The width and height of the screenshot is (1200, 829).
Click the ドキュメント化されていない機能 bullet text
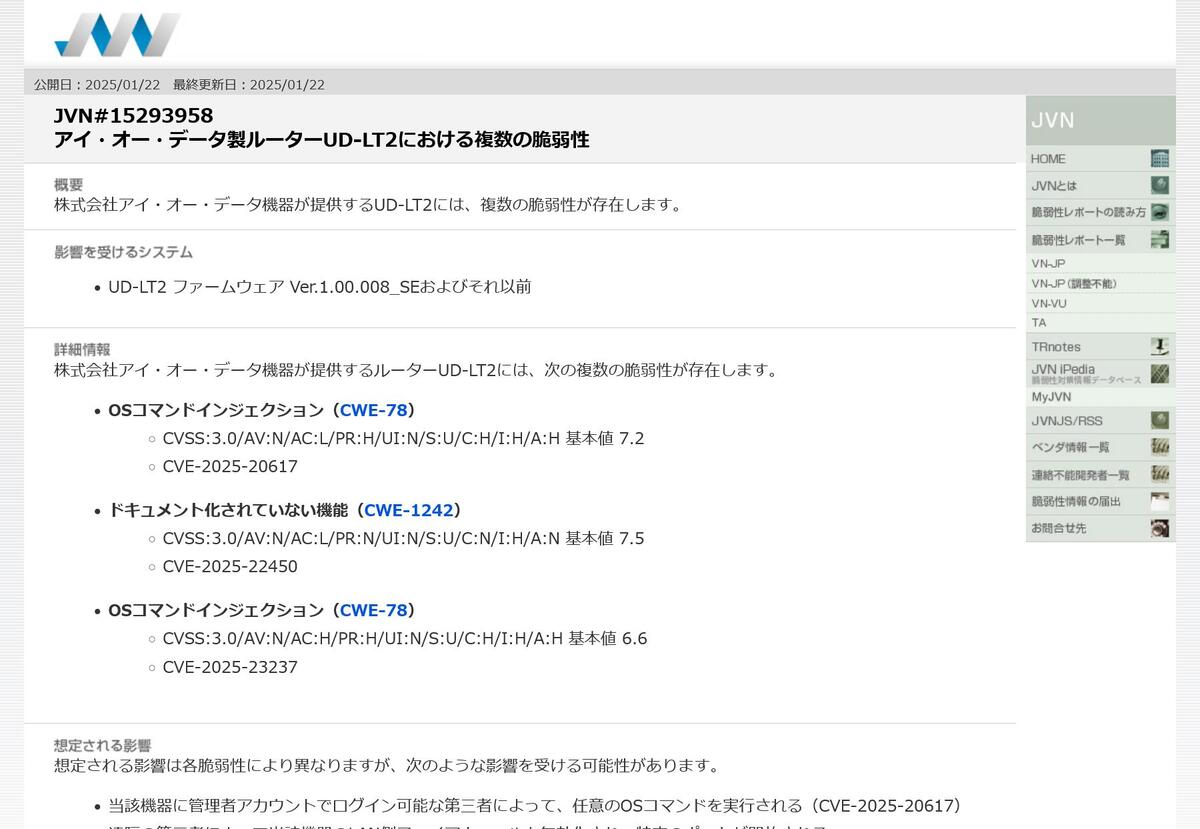coord(228,510)
